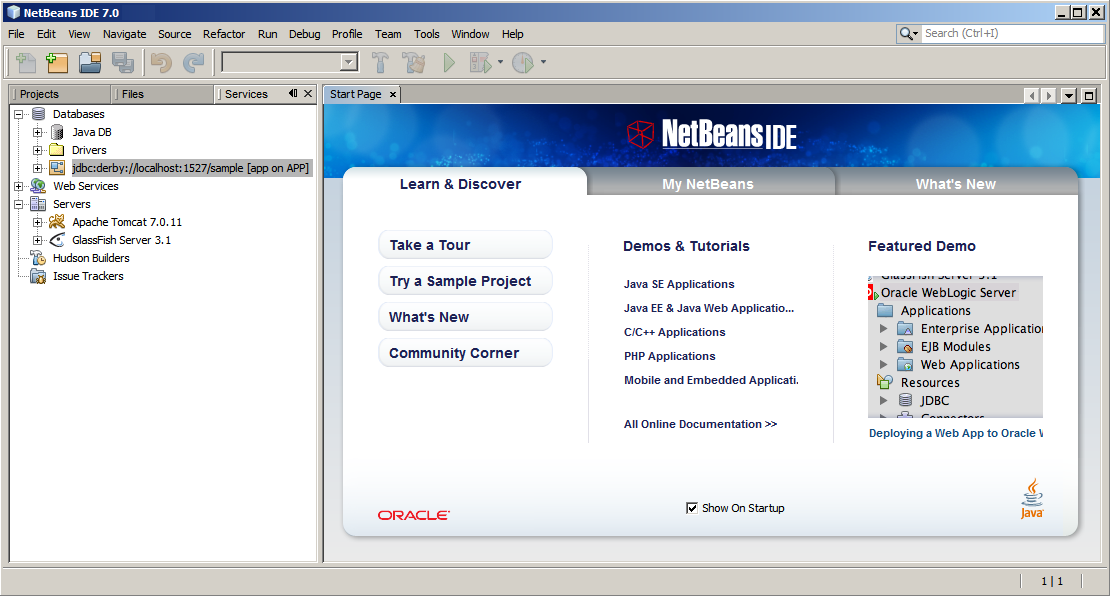Click the New File toolbar icon

coord(25,63)
